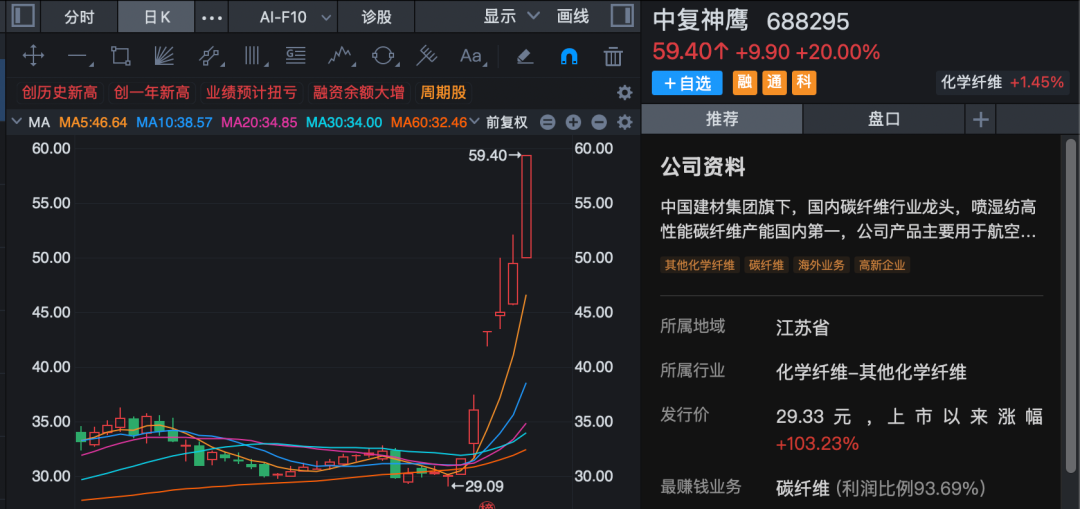
Task: Select the wave pattern drawing tool
Action: (340, 56)
